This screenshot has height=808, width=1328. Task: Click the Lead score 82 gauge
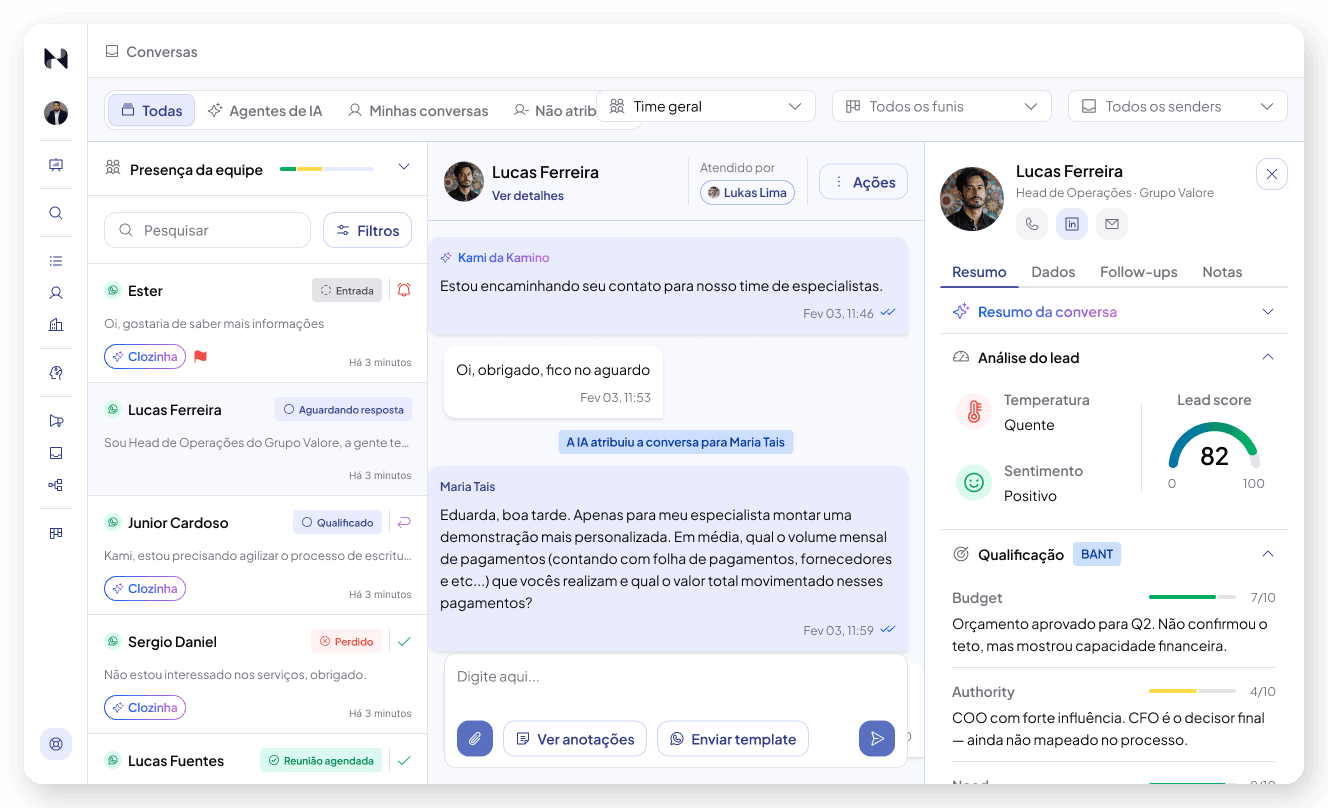point(1214,447)
